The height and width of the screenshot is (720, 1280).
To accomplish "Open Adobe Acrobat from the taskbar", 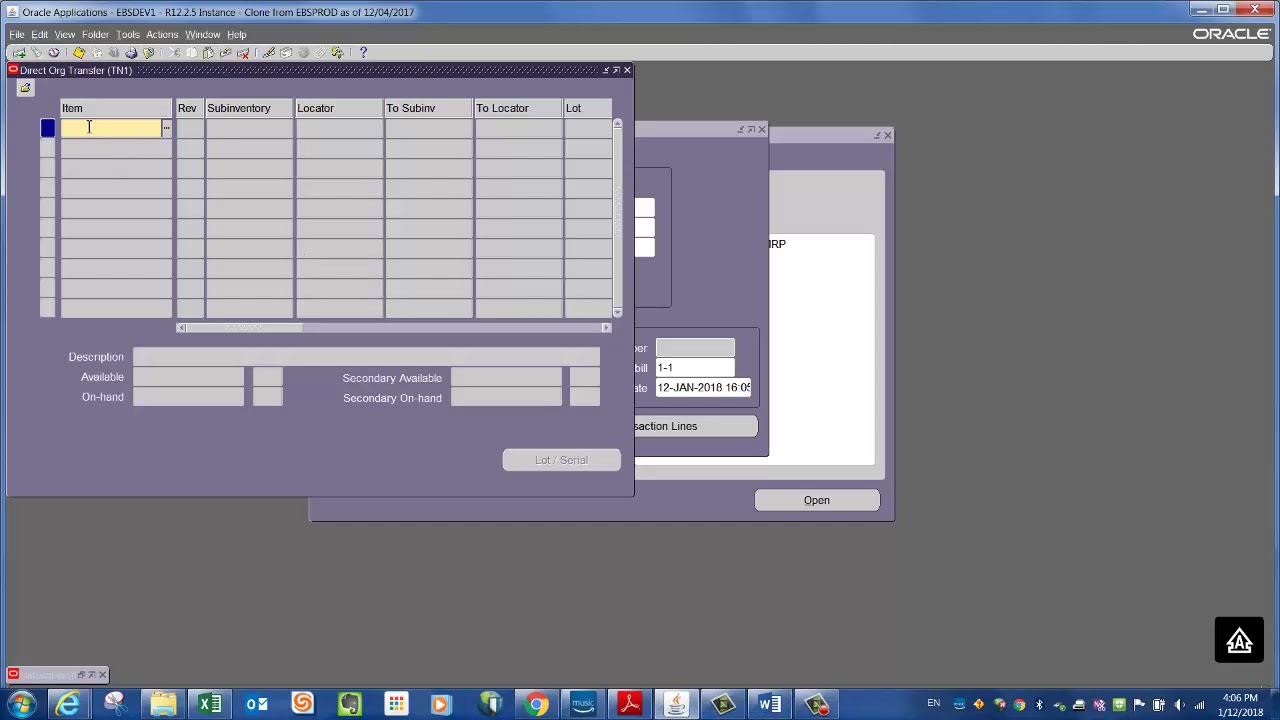I will coord(630,705).
